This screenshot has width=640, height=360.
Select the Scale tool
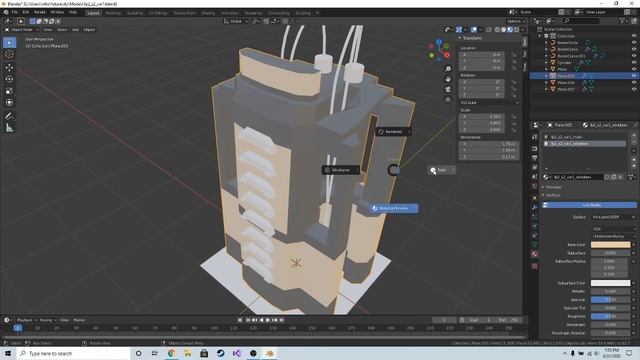point(9,91)
